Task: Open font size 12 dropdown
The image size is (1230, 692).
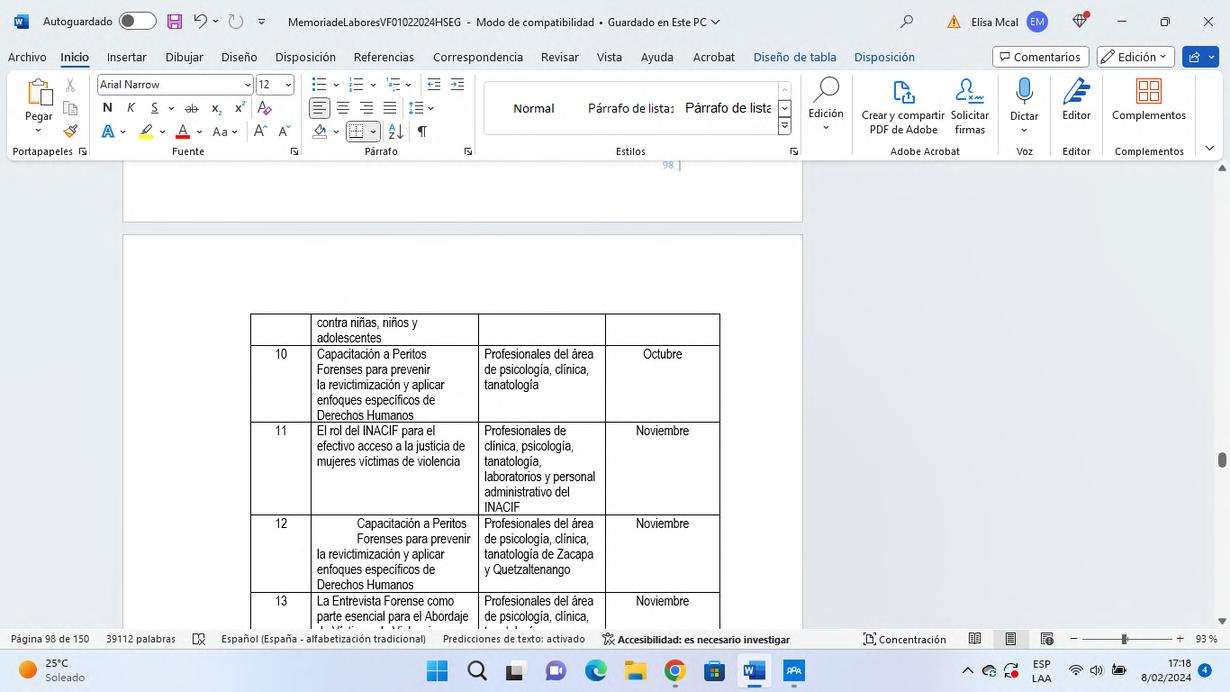Action: tap(288, 85)
